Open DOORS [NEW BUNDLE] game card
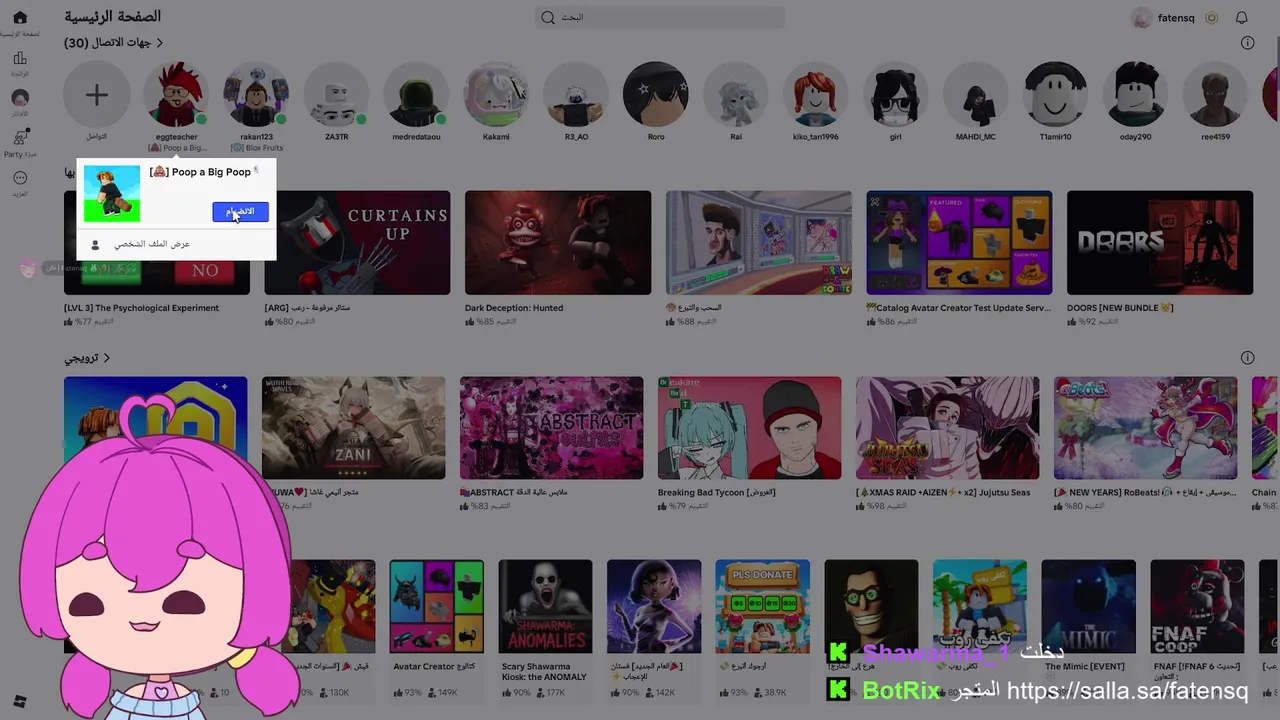 pos(1160,243)
